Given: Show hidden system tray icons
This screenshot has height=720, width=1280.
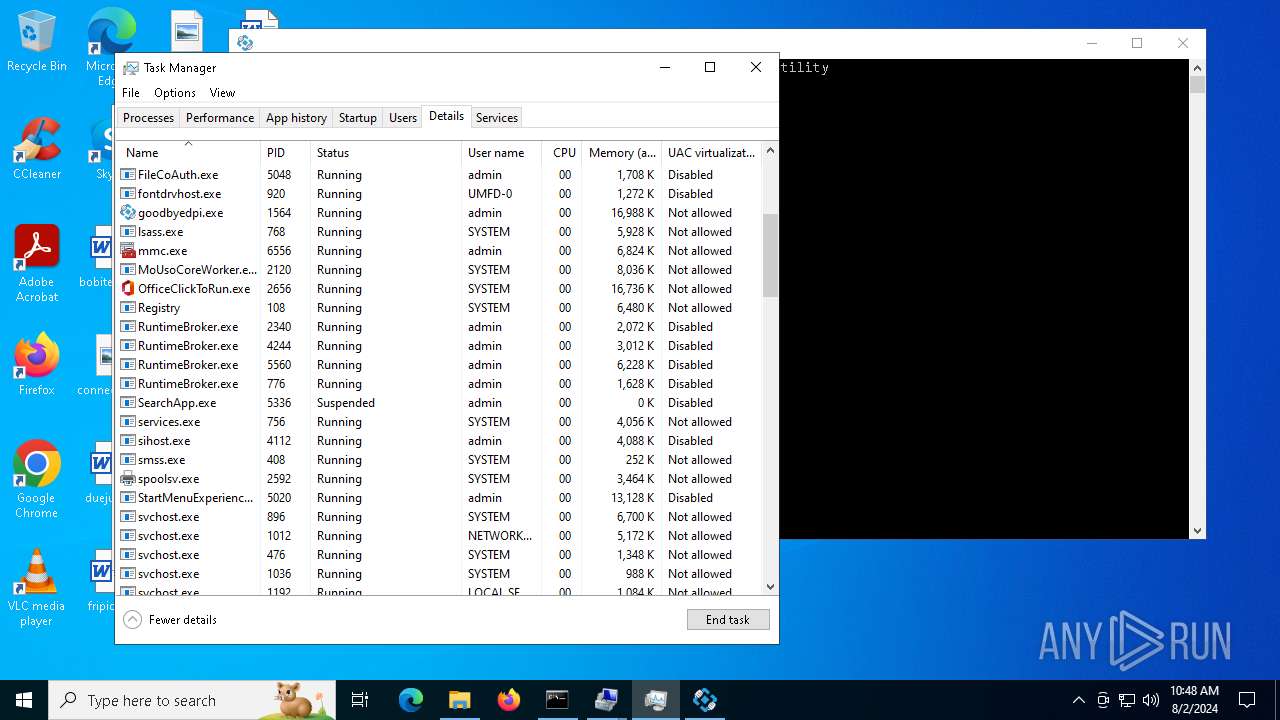Looking at the screenshot, I should coord(1078,700).
